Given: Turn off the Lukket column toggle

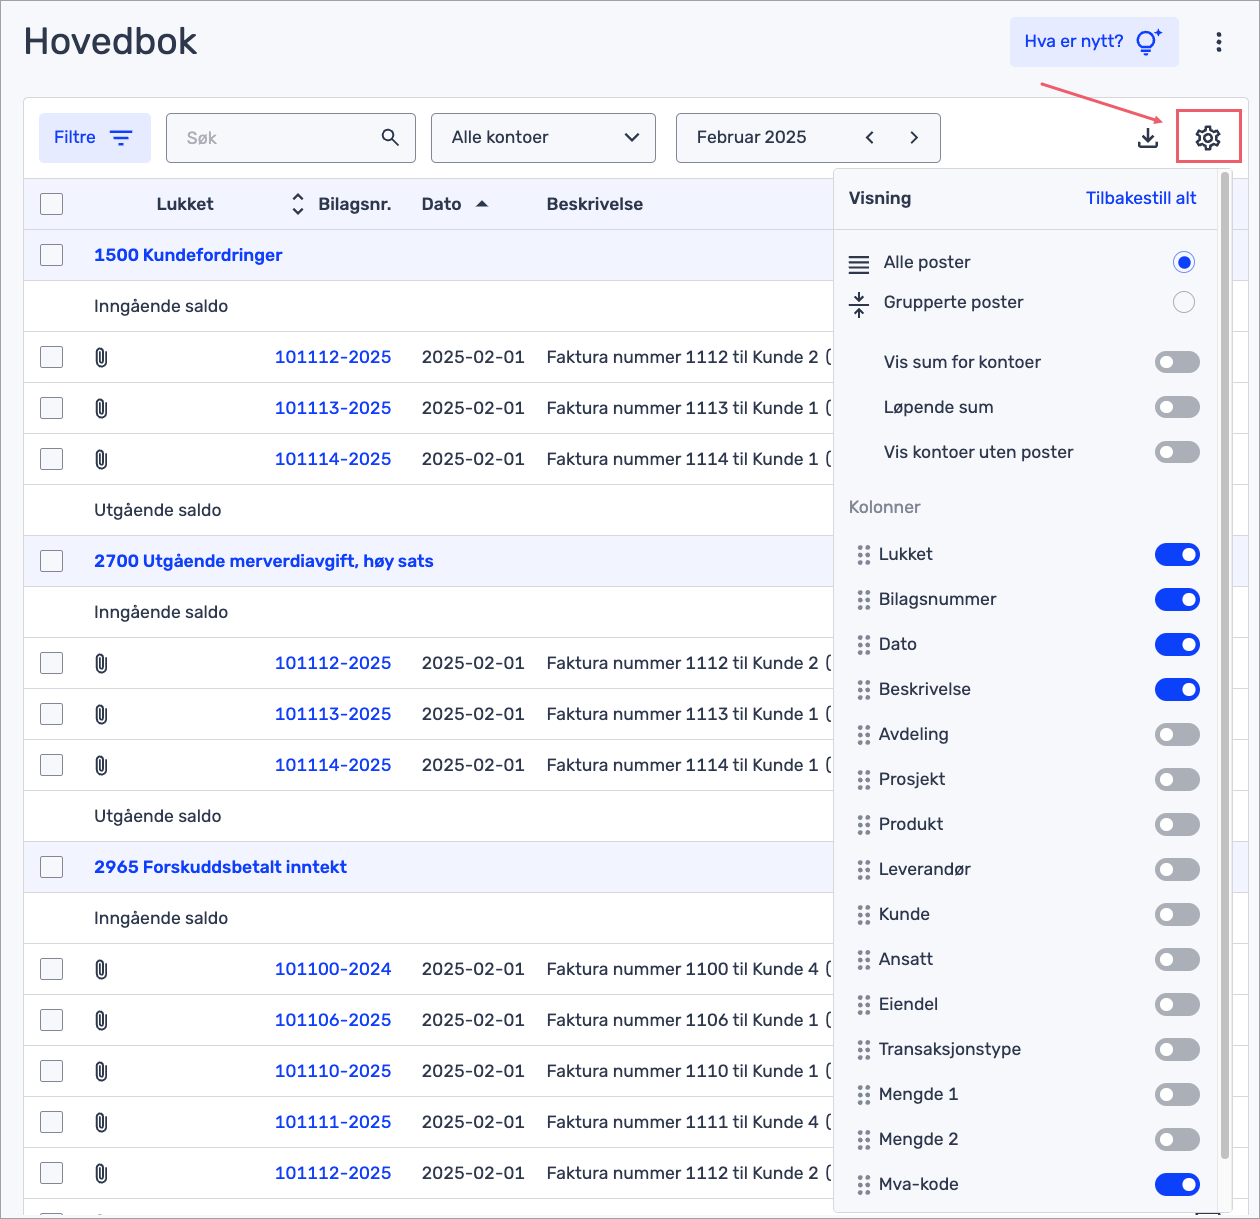Looking at the screenshot, I should click(1177, 554).
